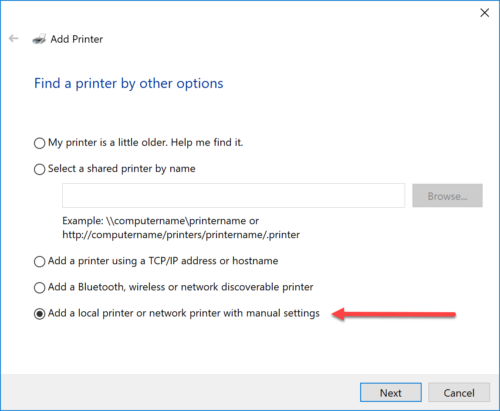Viewport: 500px width, 411px height.
Task: Click the 'Add Printer' window title text
Action: (x=77, y=39)
